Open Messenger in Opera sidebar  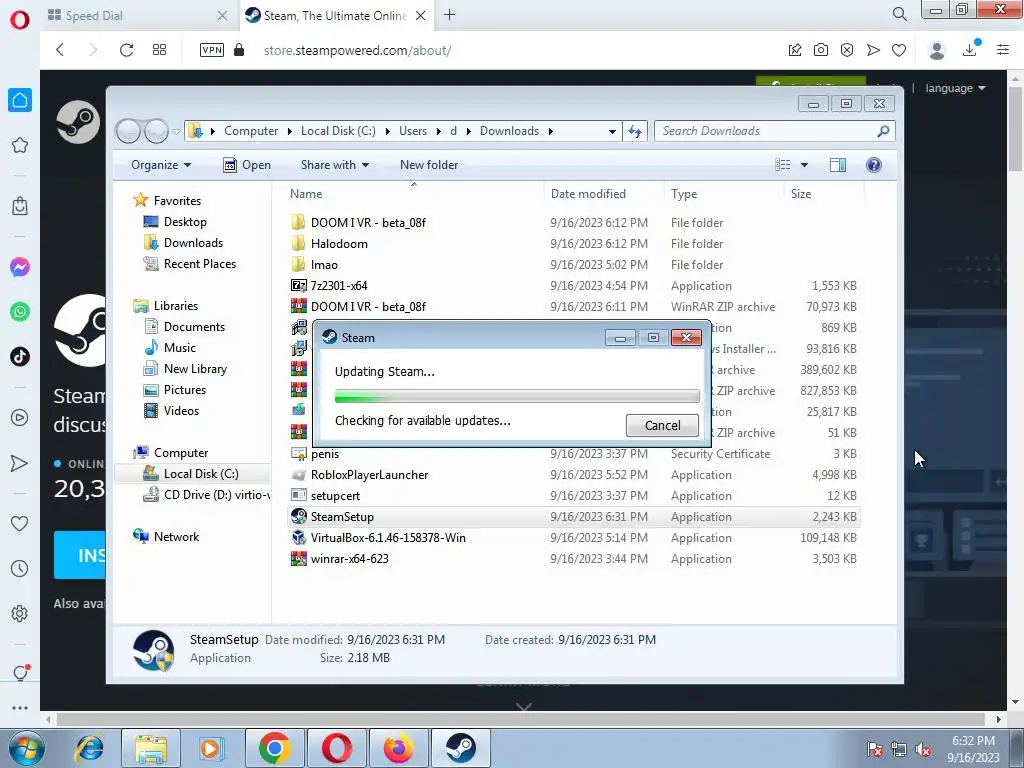click(x=20, y=266)
